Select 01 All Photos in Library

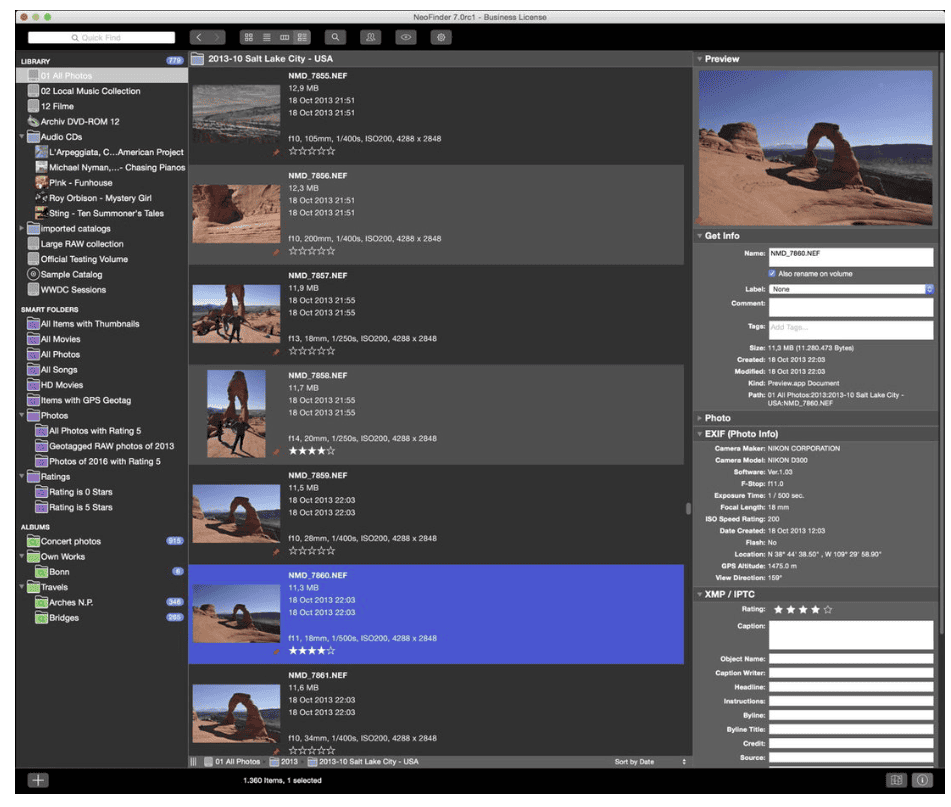coord(102,75)
